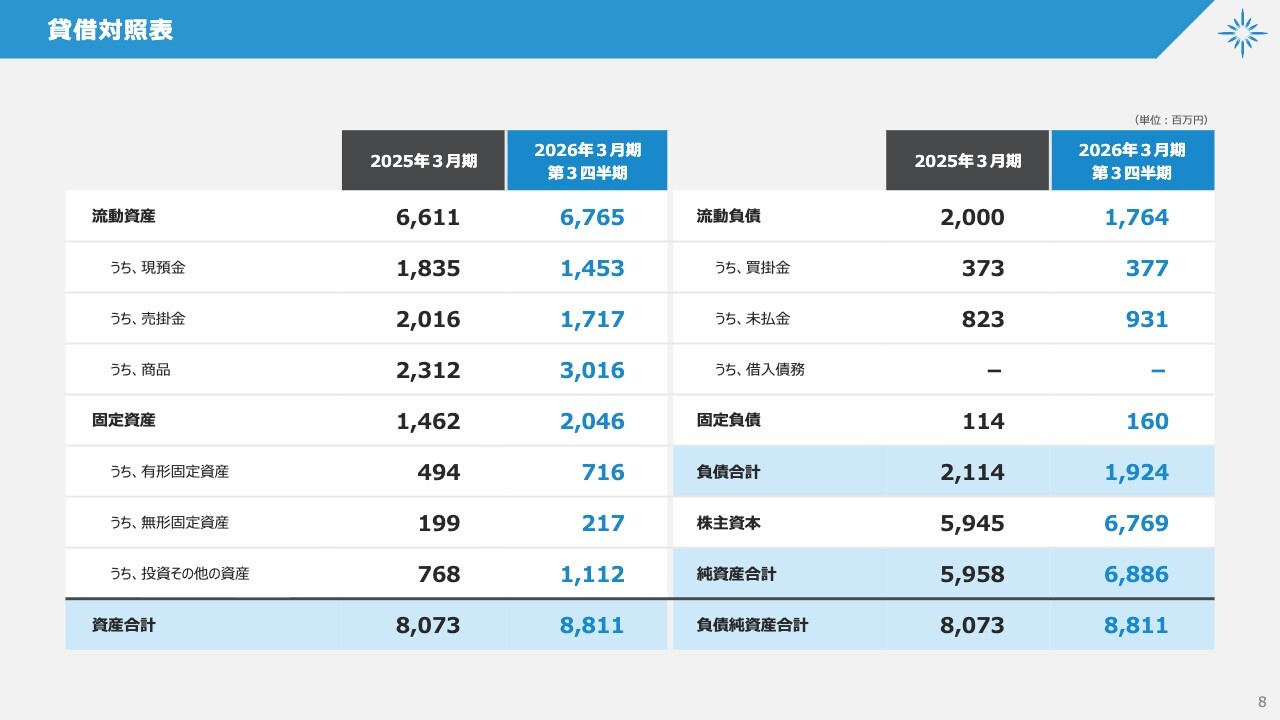This screenshot has width=1280, height=720.
Task: Click the 貸借対照表 slide title
Action: 110,30
